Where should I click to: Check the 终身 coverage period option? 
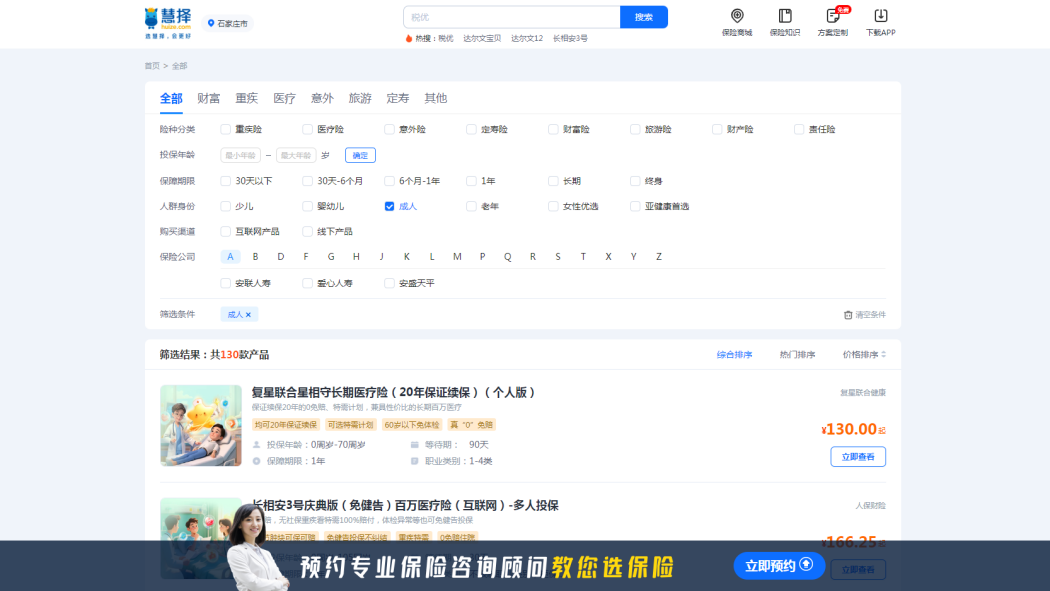tap(635, 181)
